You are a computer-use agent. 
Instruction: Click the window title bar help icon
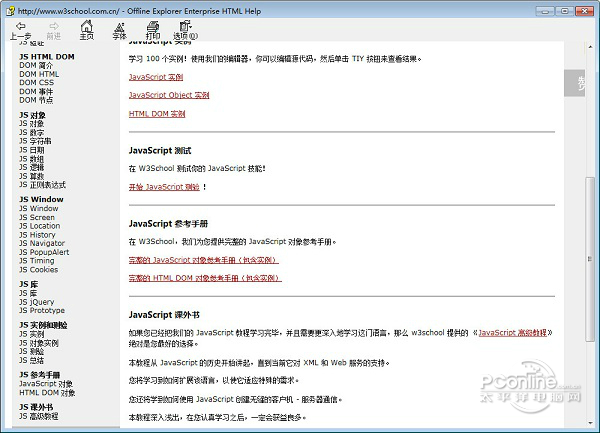click(10, 11)
